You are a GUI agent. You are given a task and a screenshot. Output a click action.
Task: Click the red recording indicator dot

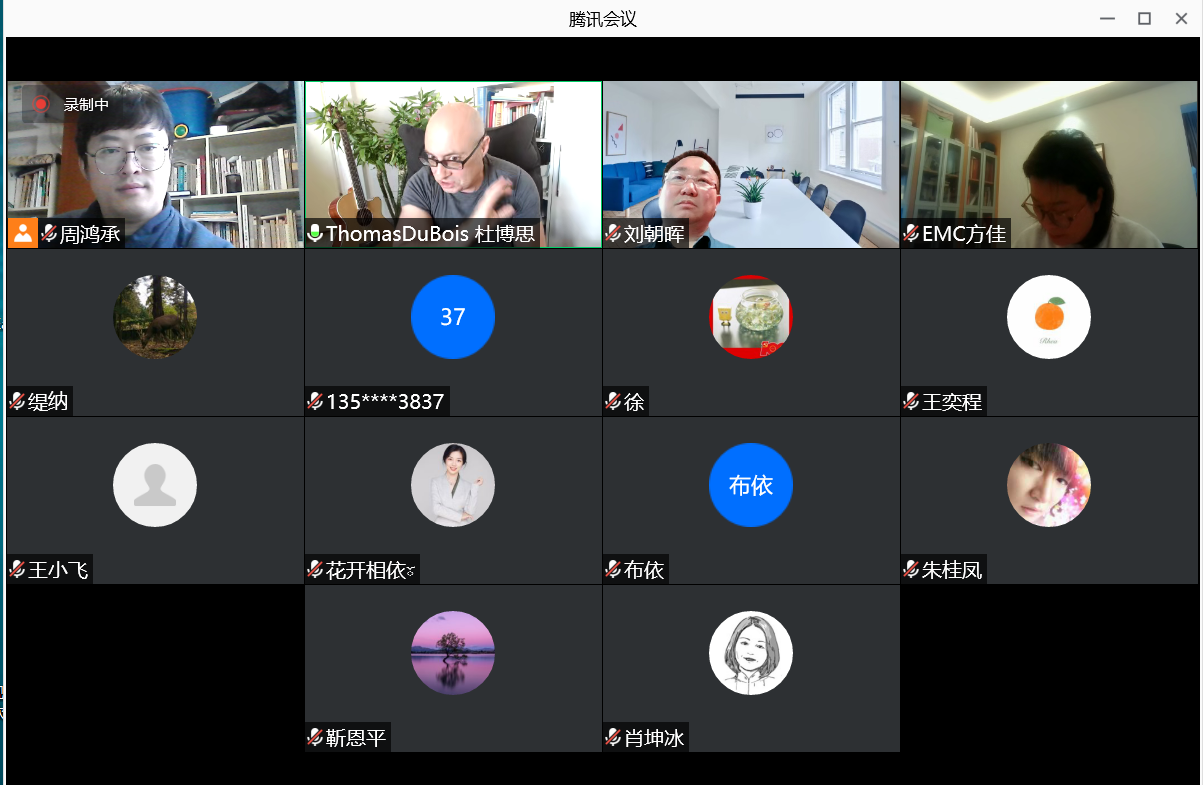(x=41, y=103)
